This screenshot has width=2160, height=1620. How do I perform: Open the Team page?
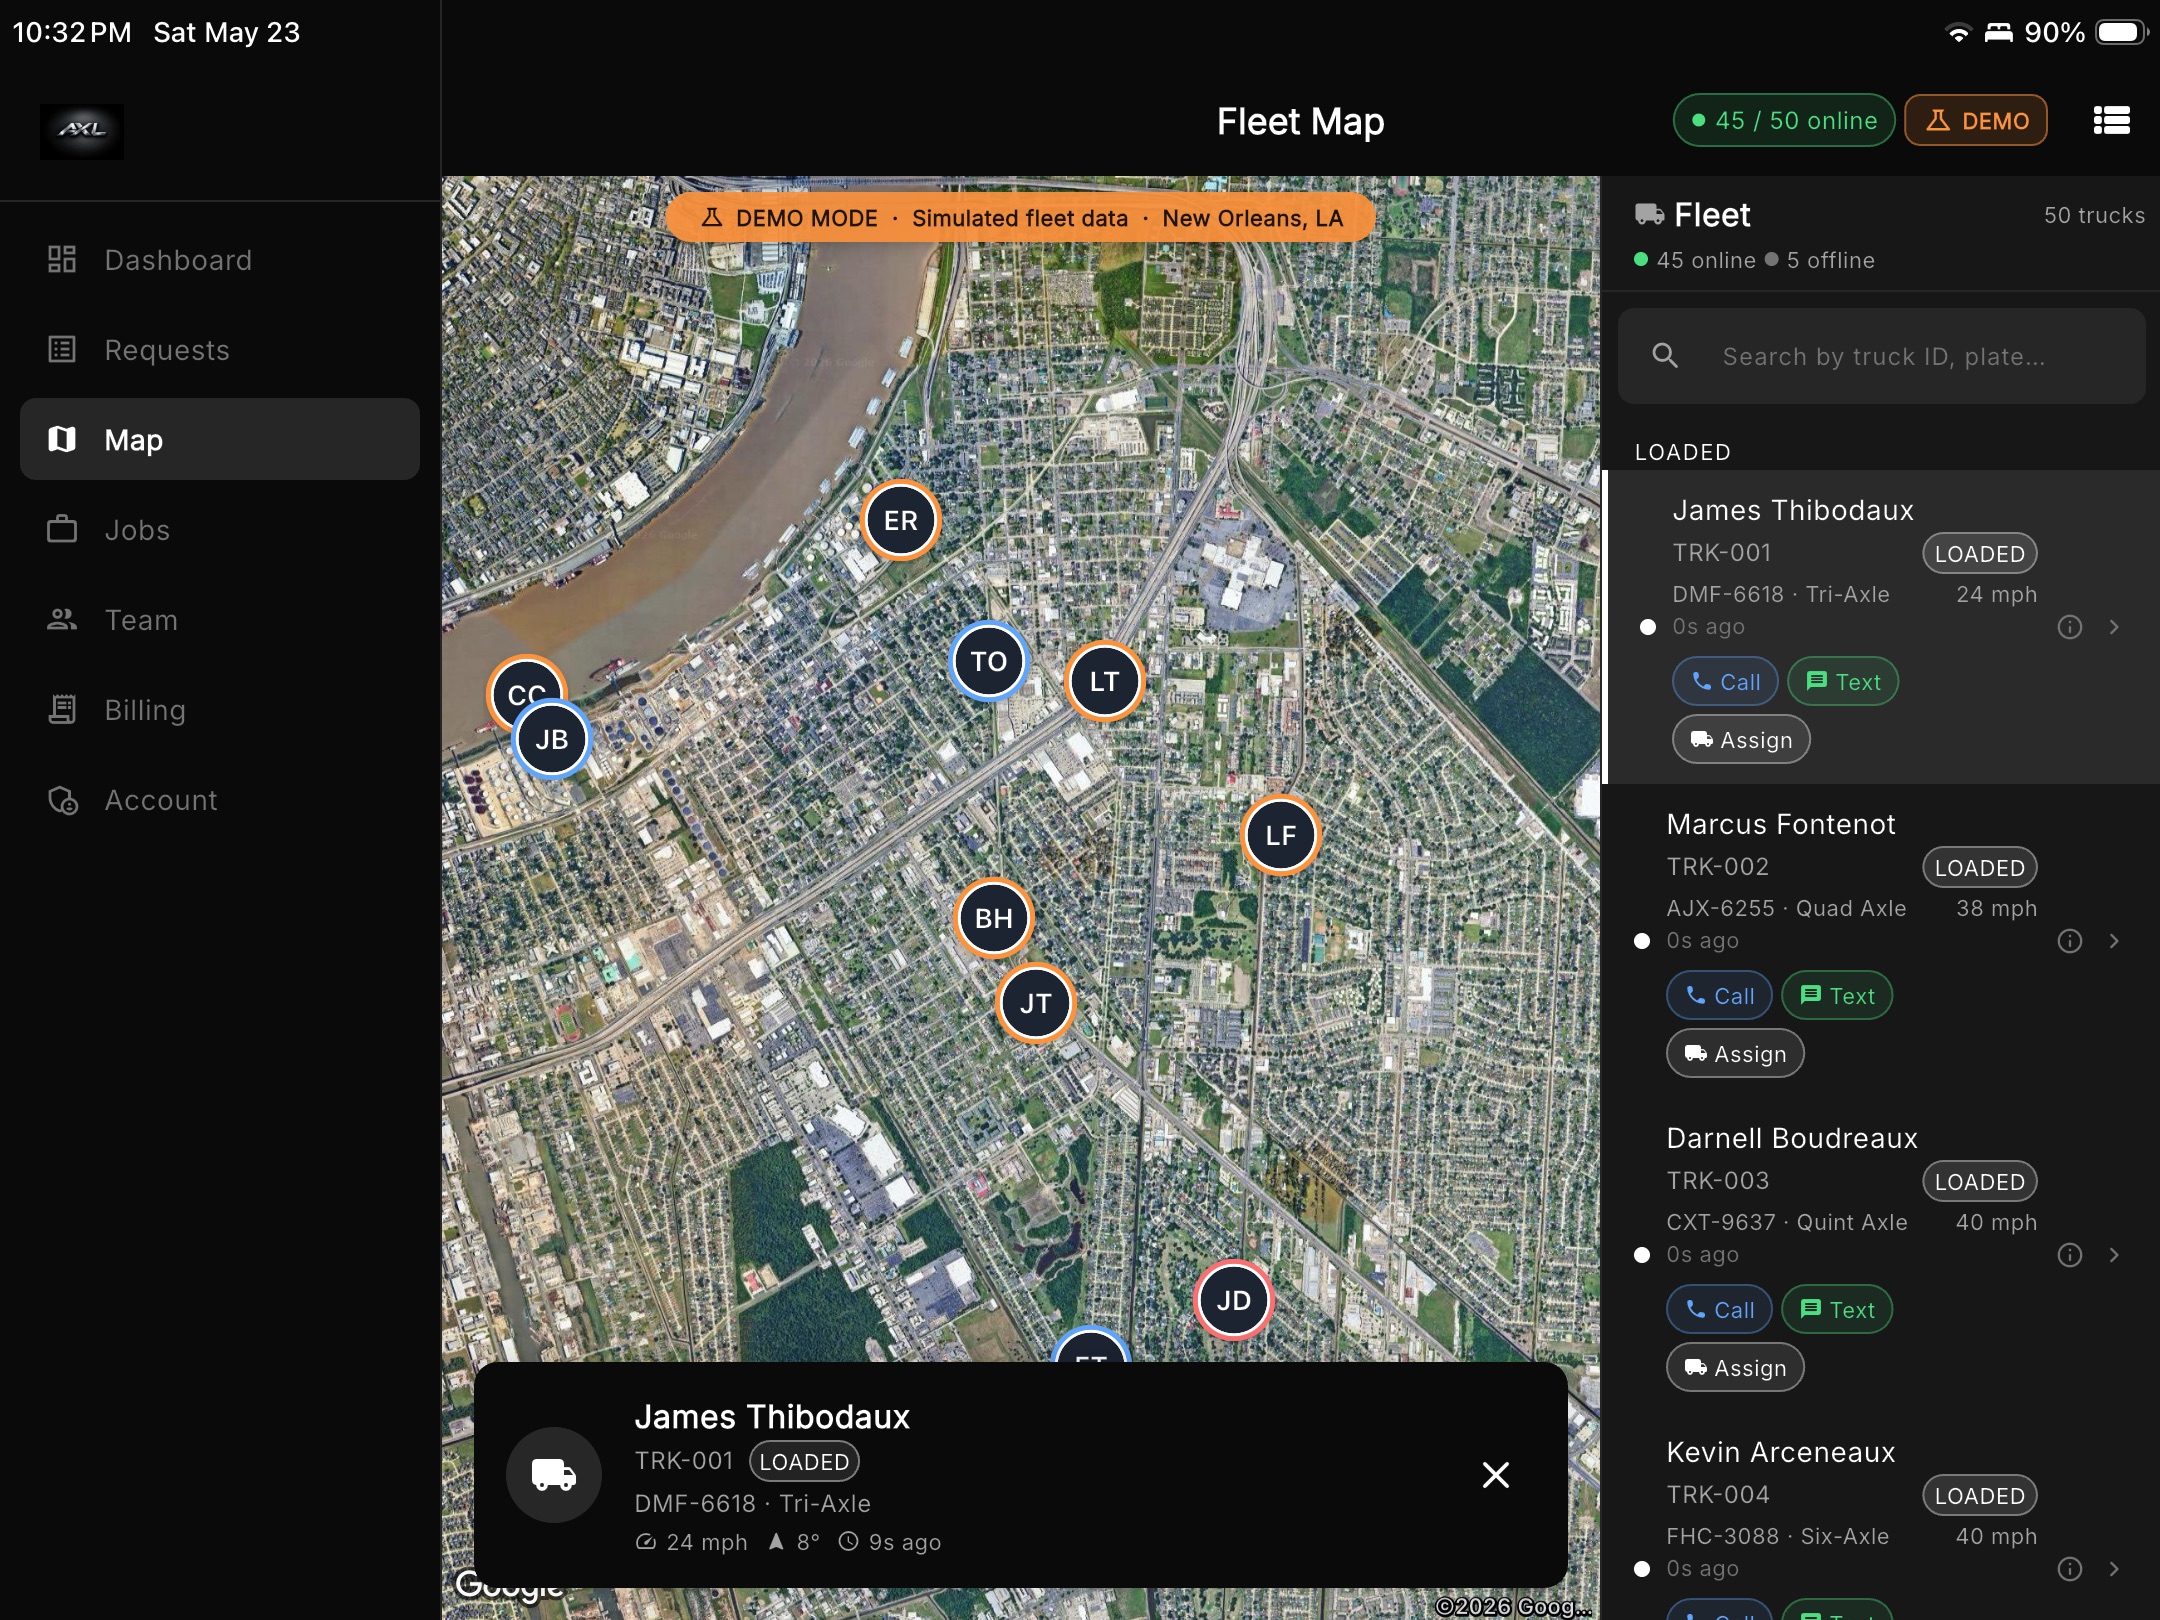220,620
